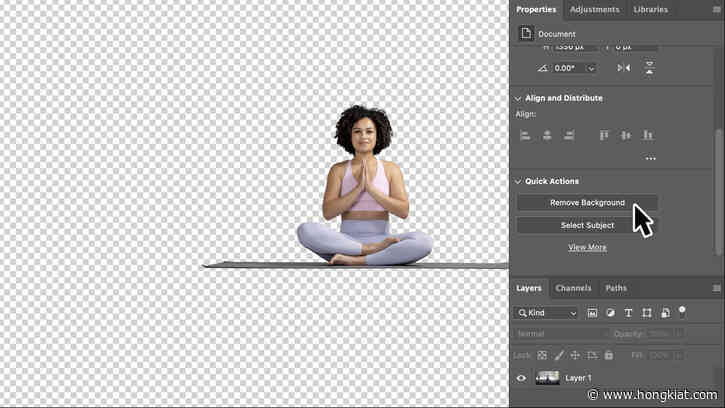
Task: Filter layers by smart objects
Action: [665, 313]
